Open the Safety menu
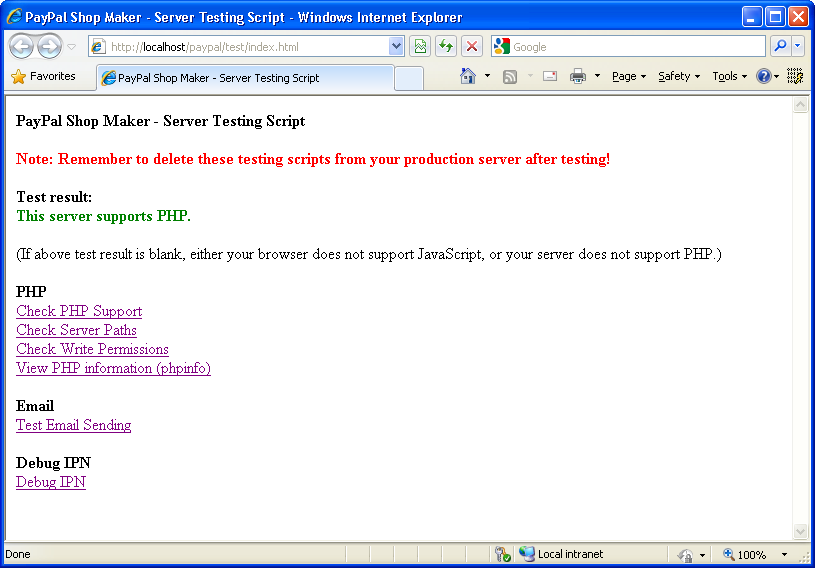The image size is (815, 568). point(679,76)
